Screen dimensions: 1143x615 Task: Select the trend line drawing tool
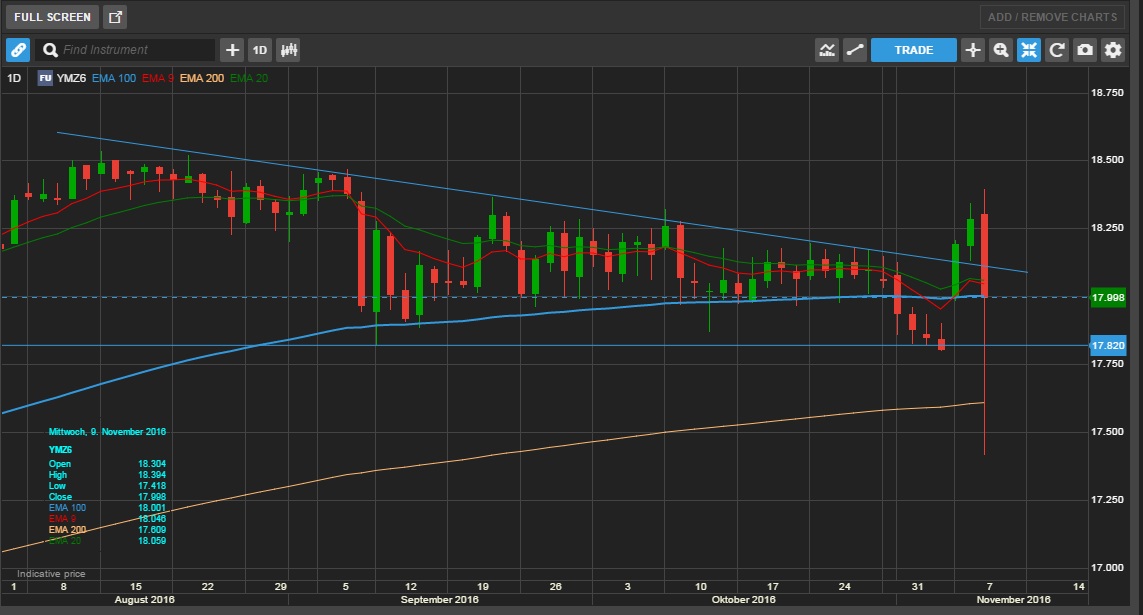click(854, 49)
